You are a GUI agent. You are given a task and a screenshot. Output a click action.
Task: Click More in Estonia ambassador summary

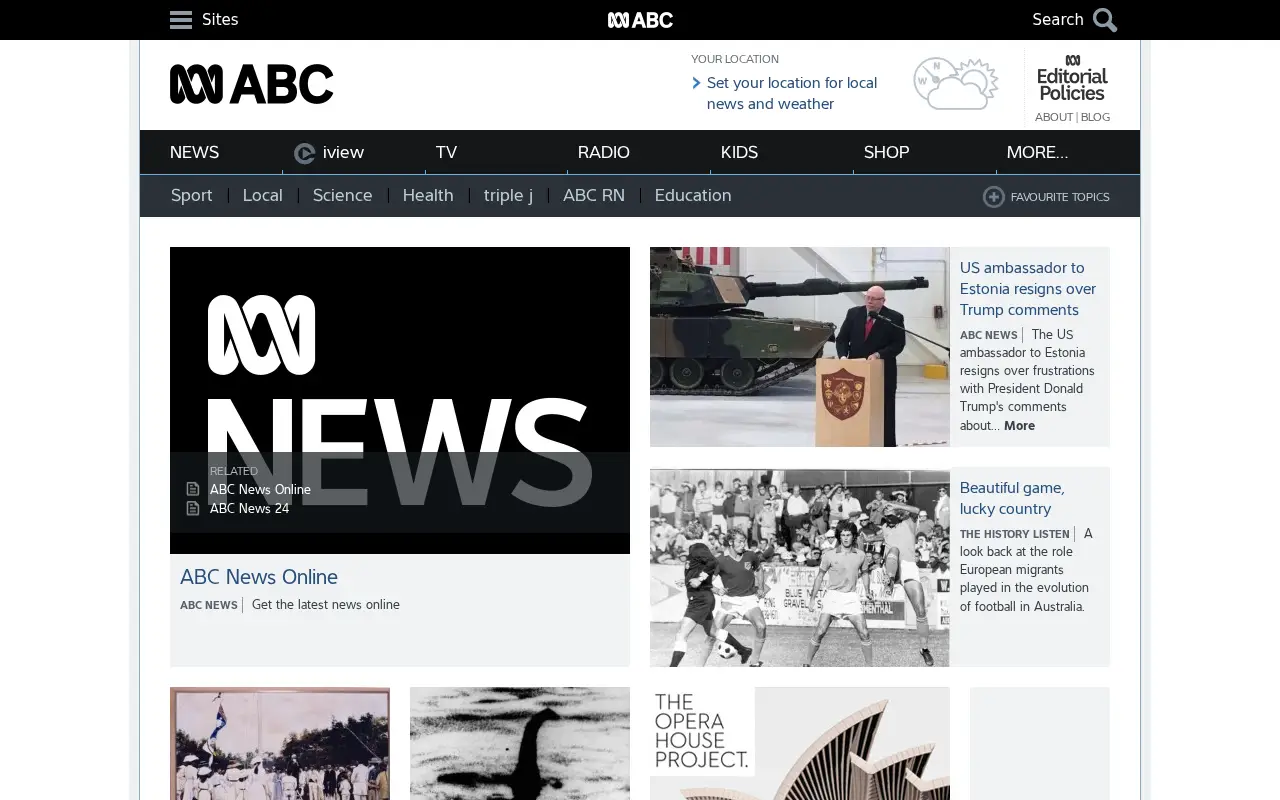[1019, 425]
